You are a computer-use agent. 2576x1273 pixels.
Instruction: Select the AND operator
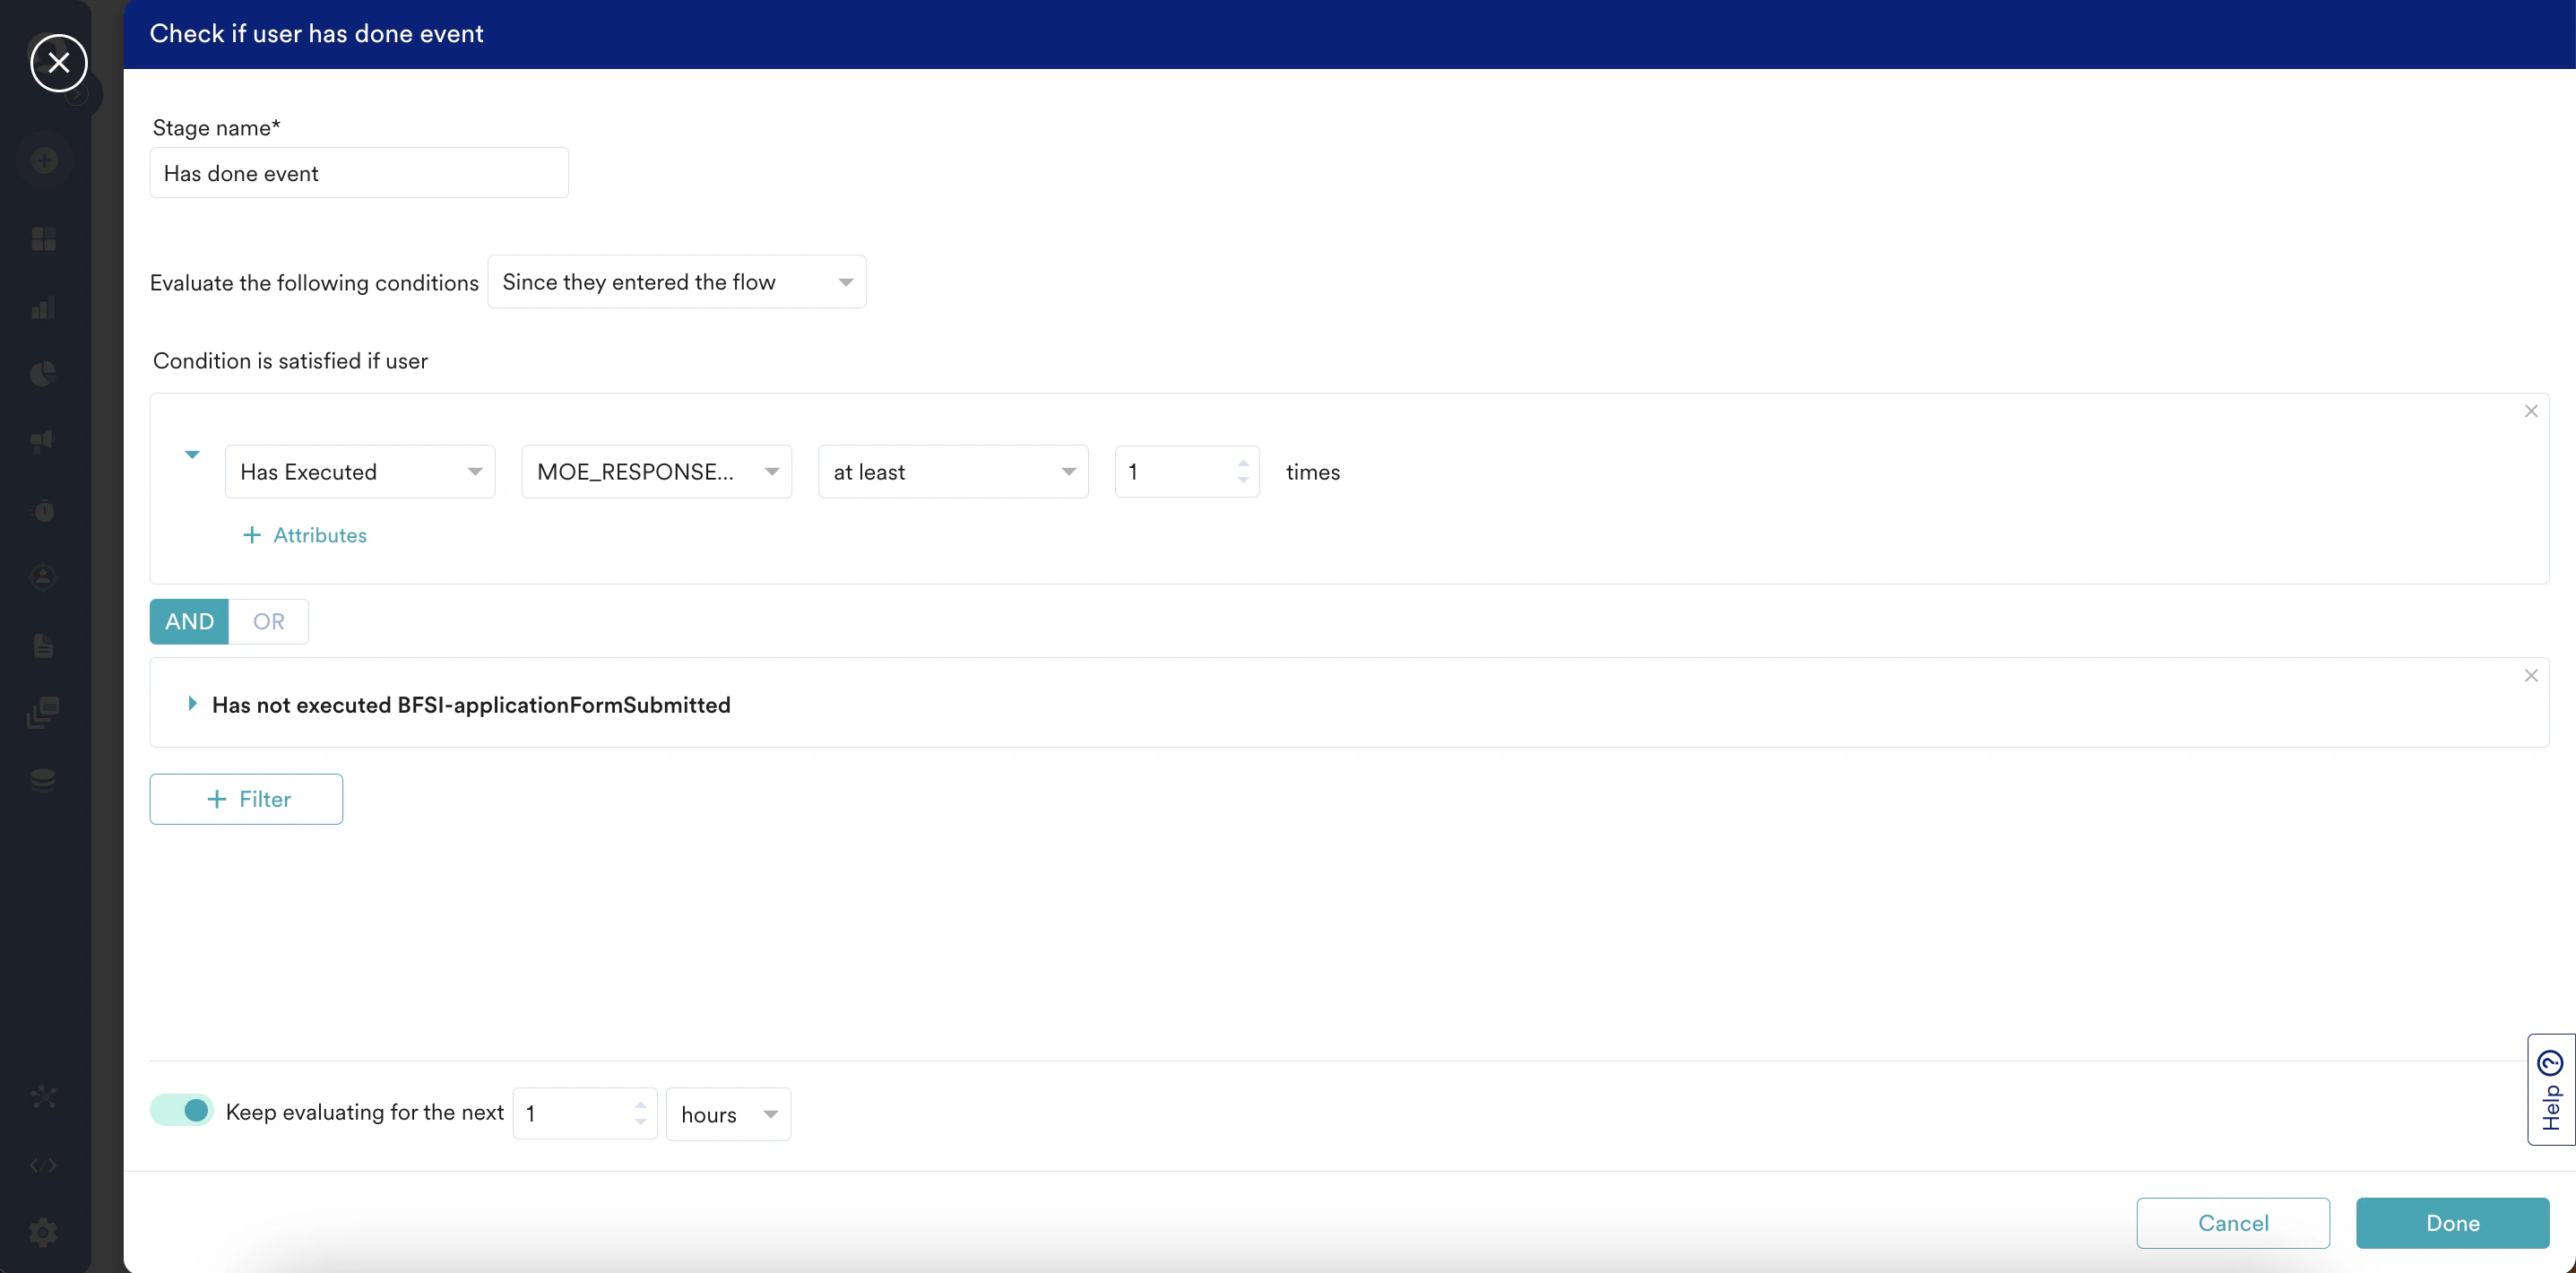tap(189, 622)
